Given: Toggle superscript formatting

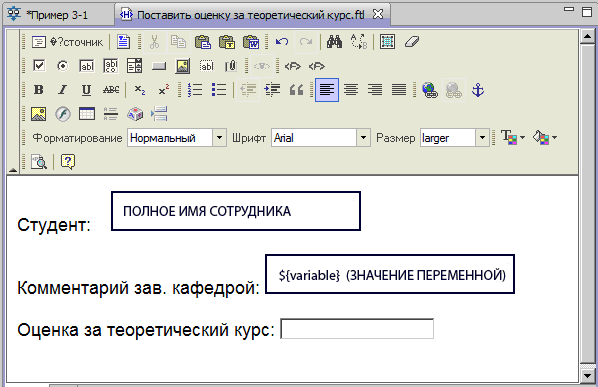Looking at the screenshot, I should [x=164, y=90].
